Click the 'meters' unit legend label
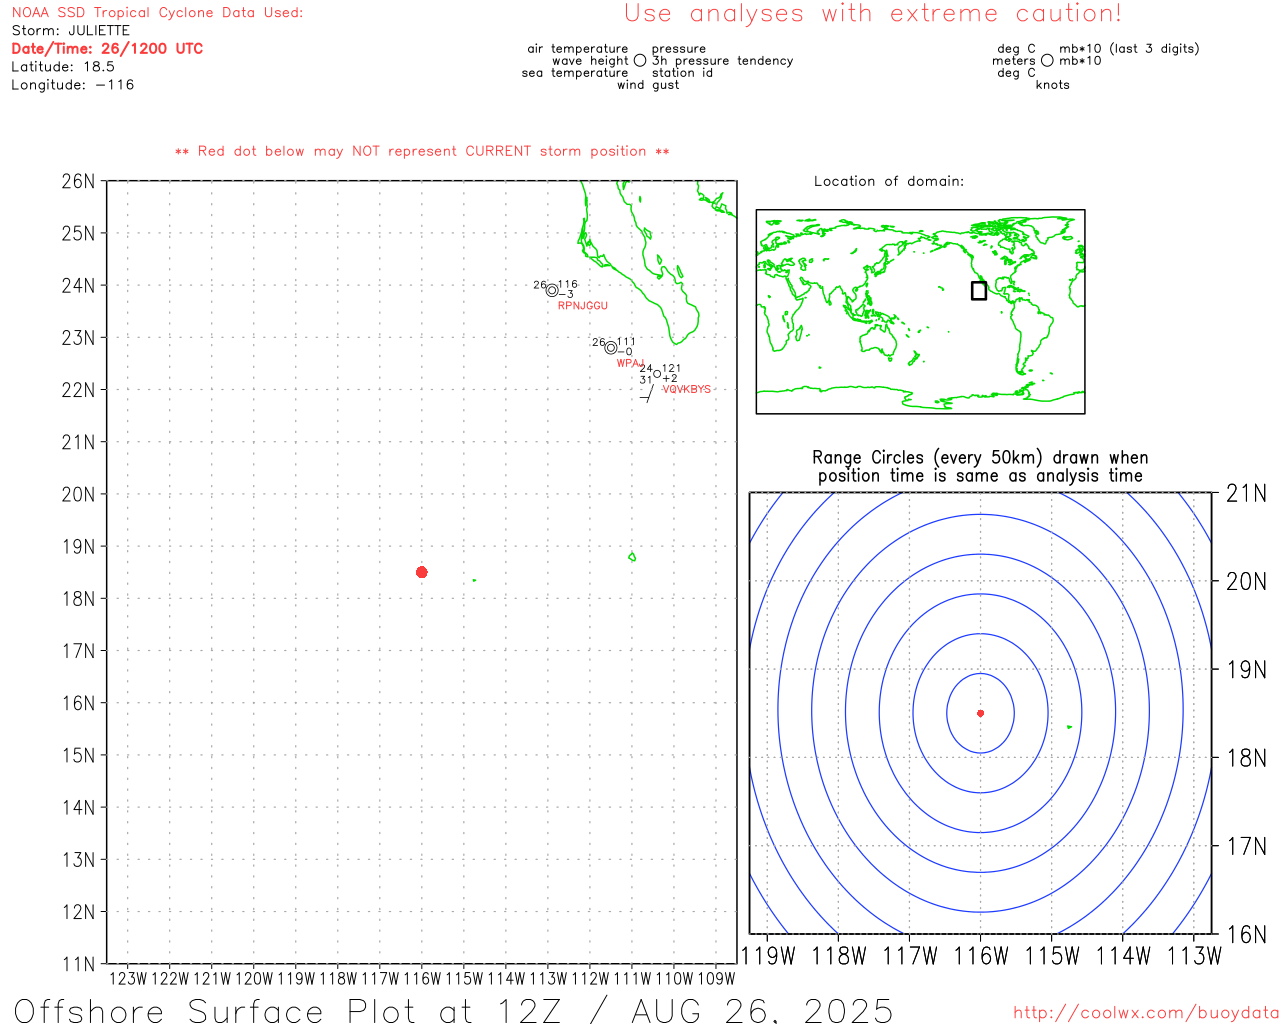This screenshot has width=1280, height=1024. [x=1014, y=61]
